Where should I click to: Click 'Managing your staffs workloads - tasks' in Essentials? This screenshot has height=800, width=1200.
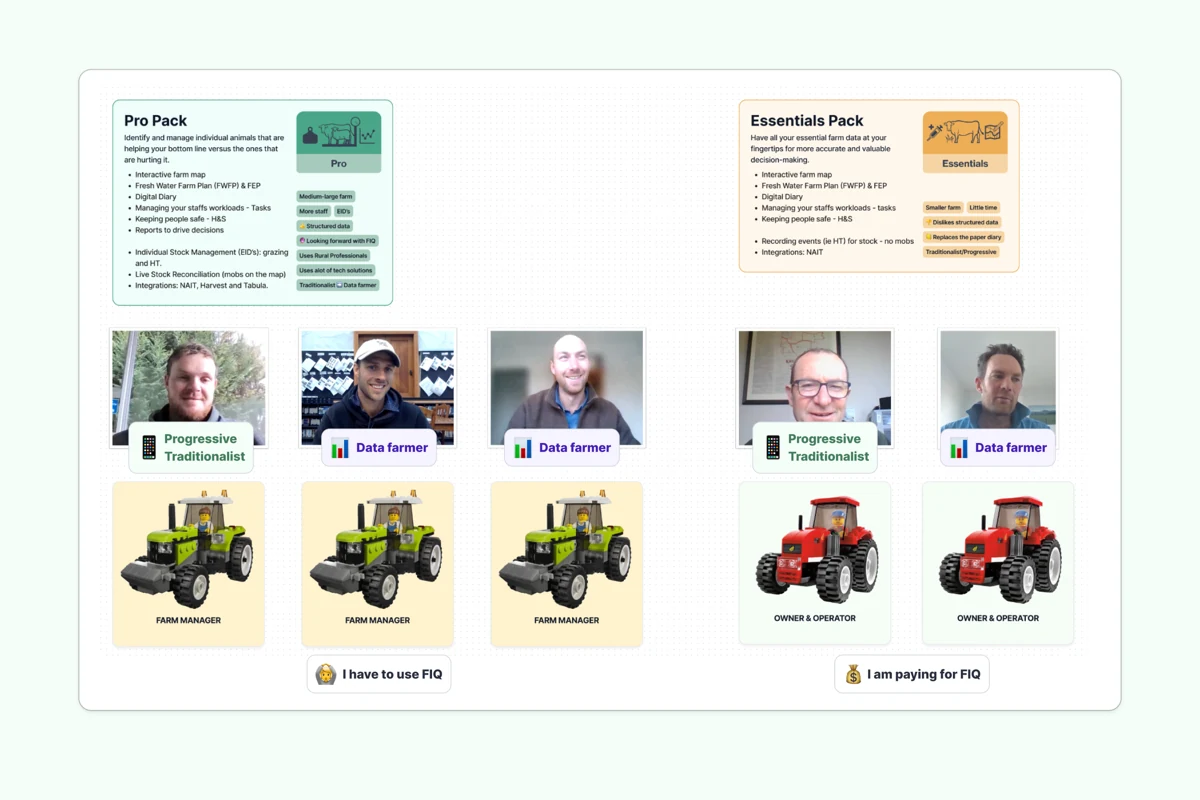(x=829, y=208)
